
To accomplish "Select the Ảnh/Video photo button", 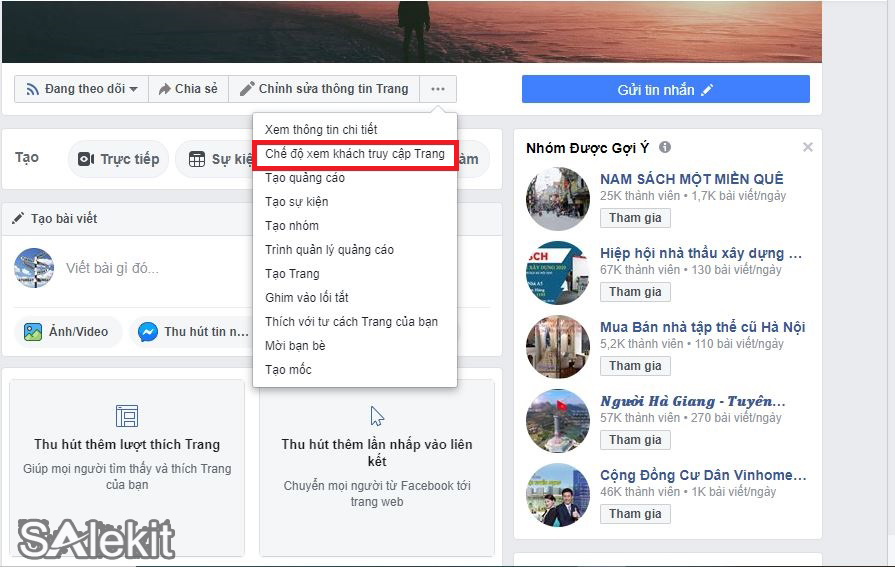I will point(67,332).
